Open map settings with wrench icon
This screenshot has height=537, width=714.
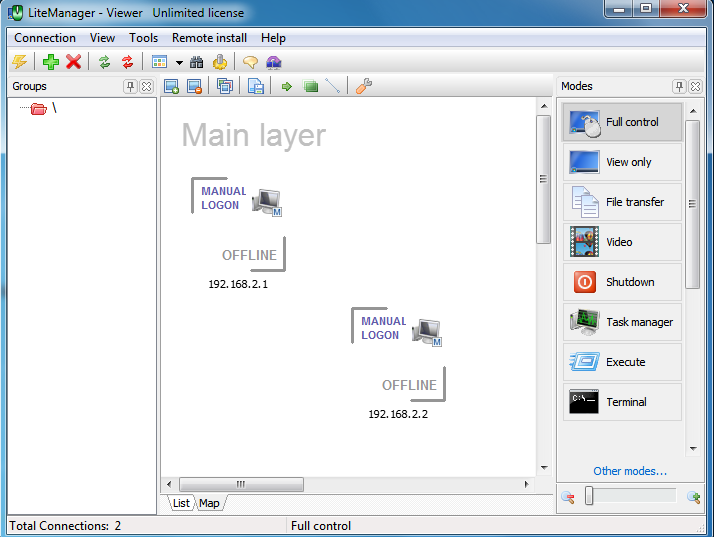point(364,86)
